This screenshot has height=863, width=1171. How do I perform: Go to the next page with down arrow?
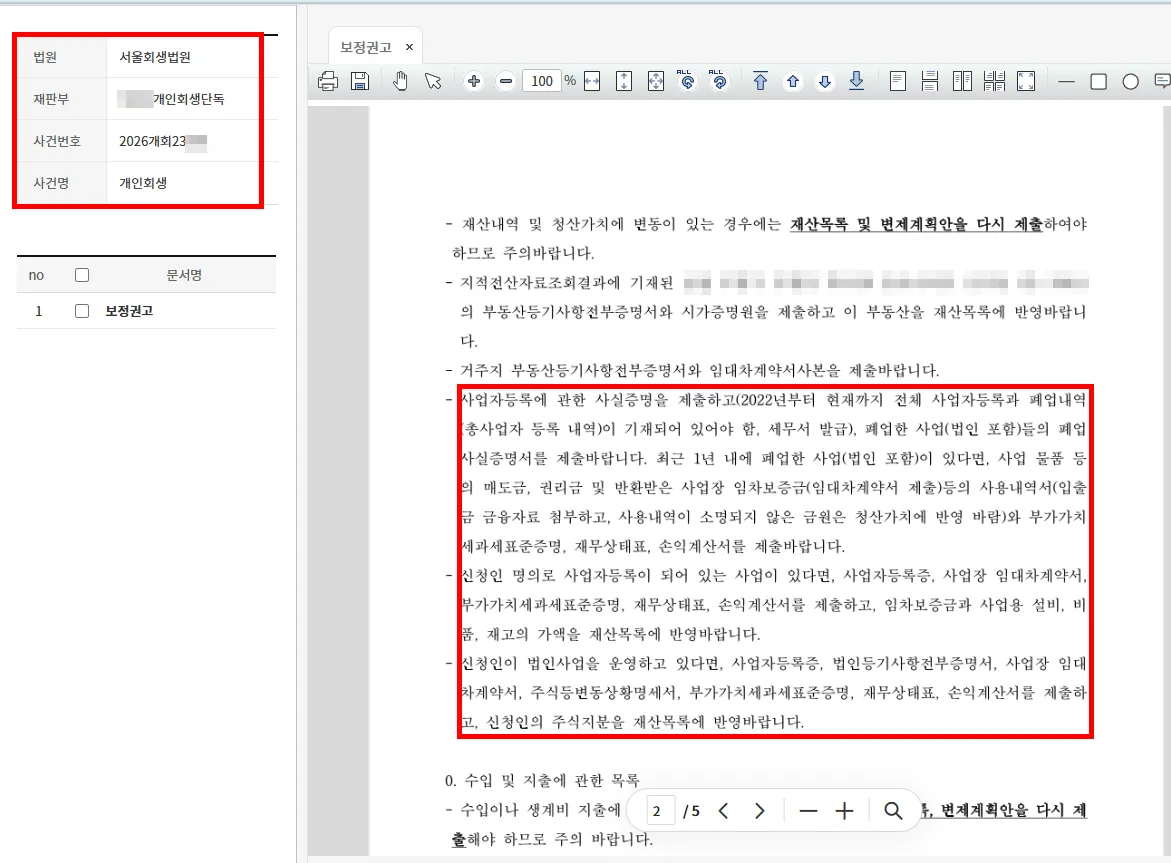[x=824, y=81]
